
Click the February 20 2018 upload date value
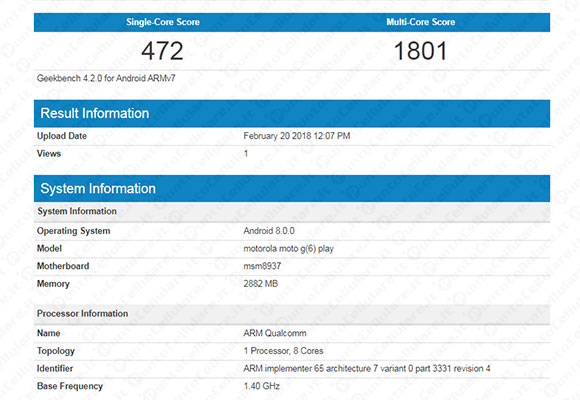pos(297,136)
